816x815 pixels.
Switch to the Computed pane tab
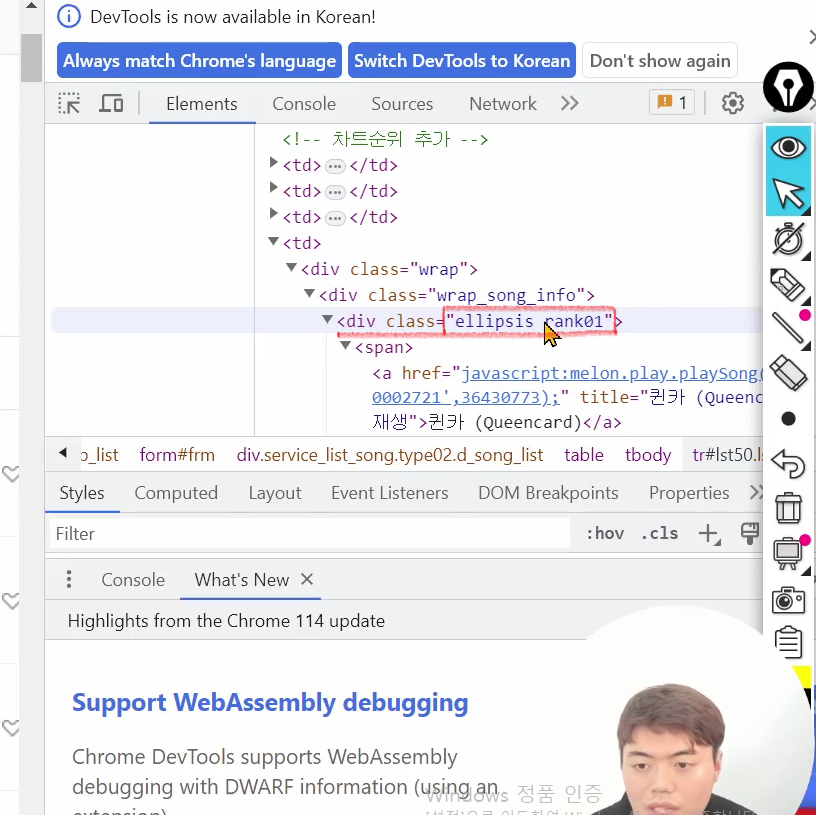[x=176, y=493]
